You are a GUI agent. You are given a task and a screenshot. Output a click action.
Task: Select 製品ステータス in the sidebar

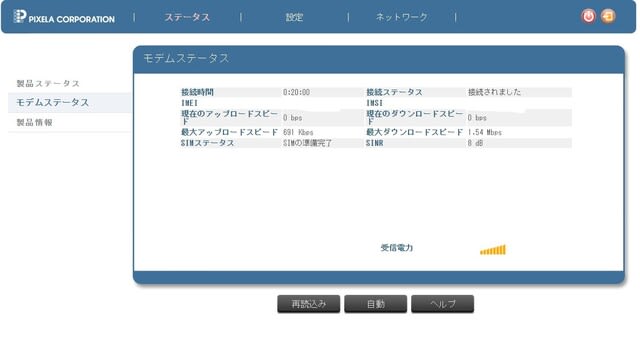click(48, 83)
